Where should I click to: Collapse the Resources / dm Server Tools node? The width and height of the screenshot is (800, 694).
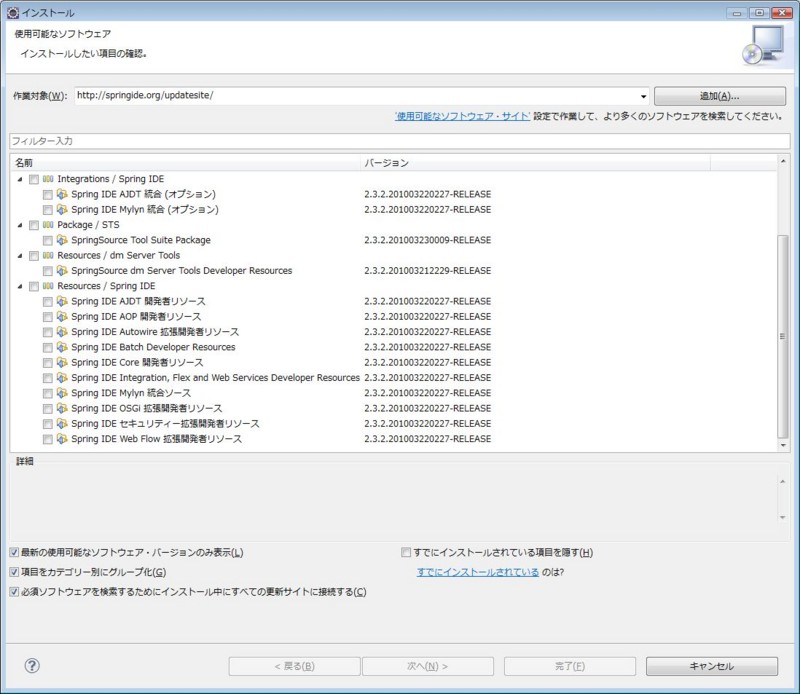tap(20, 256)
